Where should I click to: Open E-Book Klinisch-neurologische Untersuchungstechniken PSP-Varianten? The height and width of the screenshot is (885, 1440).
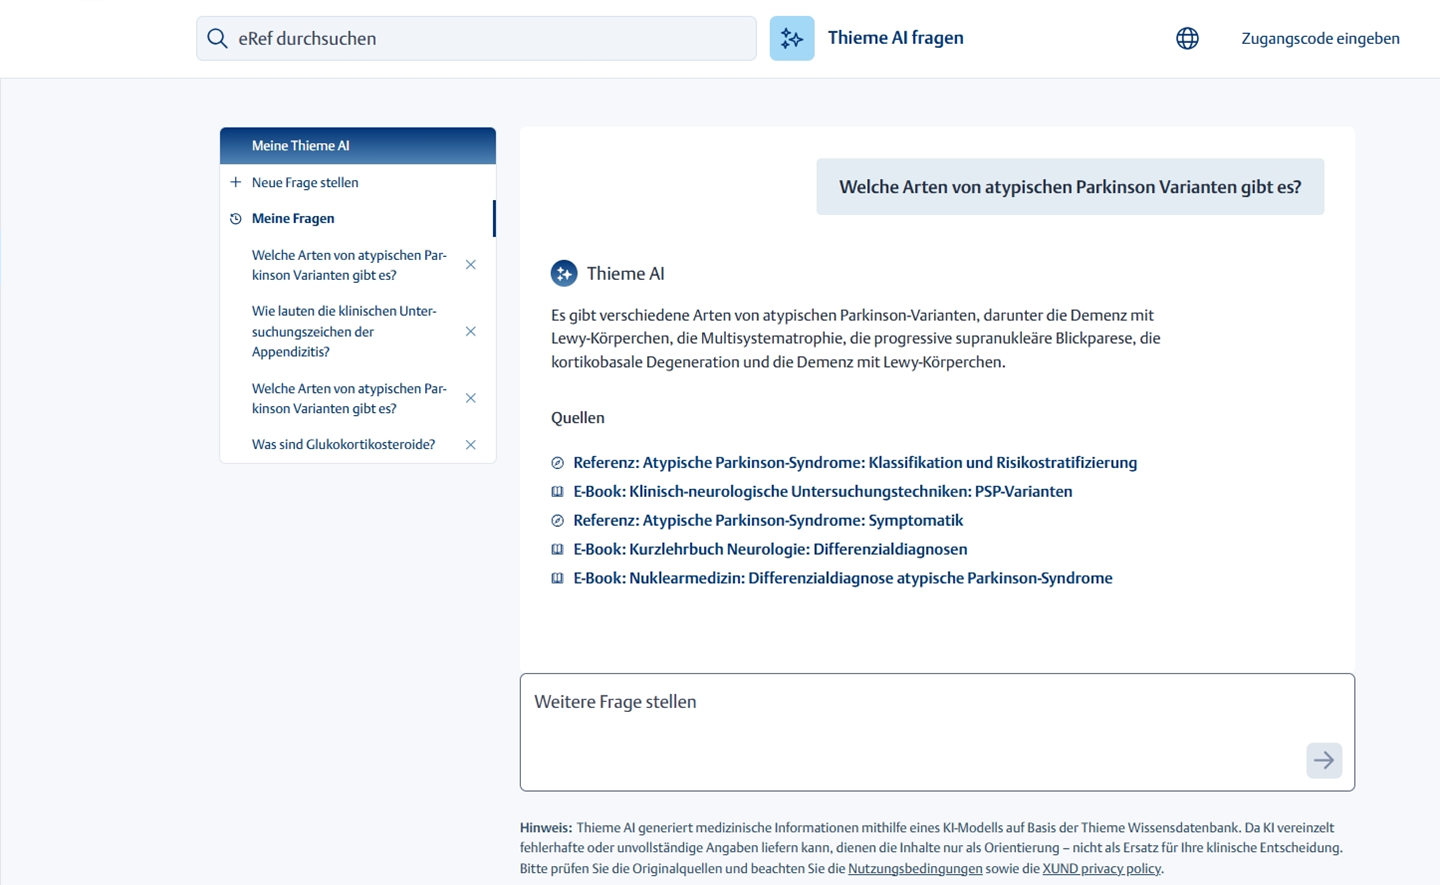823,491
